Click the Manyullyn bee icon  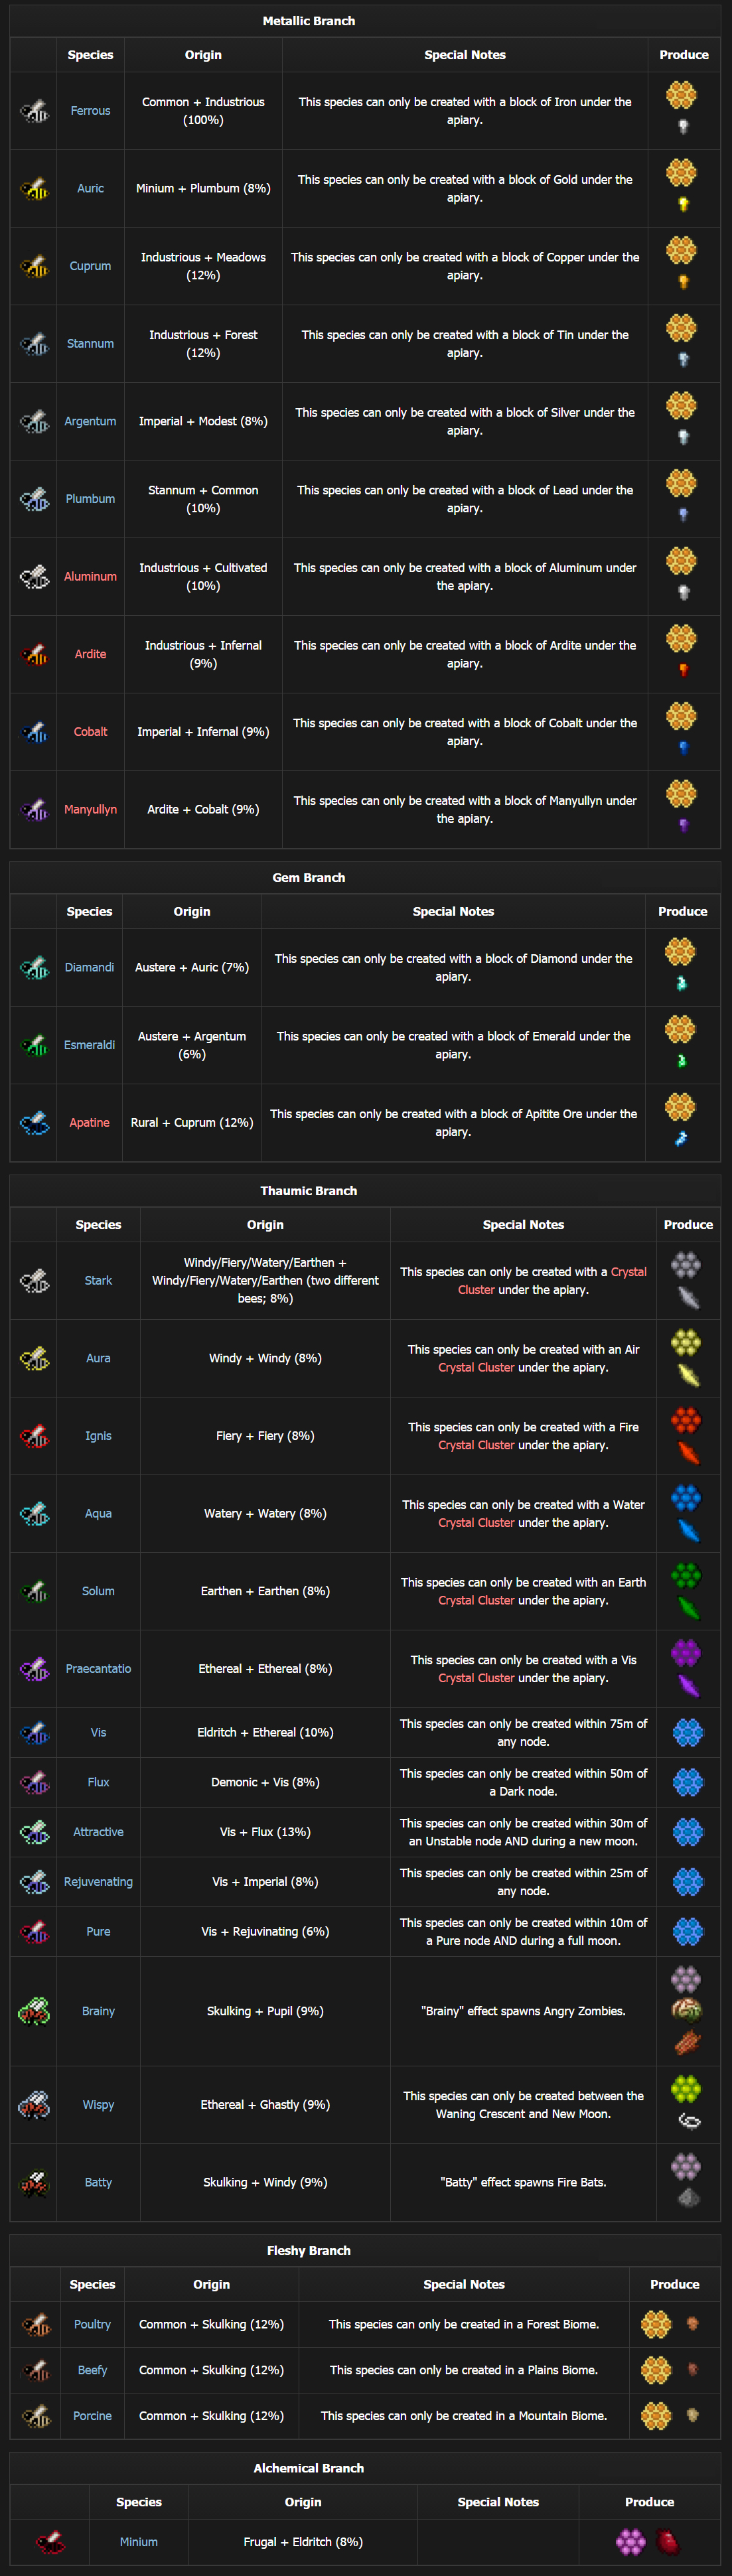[34, 809]
